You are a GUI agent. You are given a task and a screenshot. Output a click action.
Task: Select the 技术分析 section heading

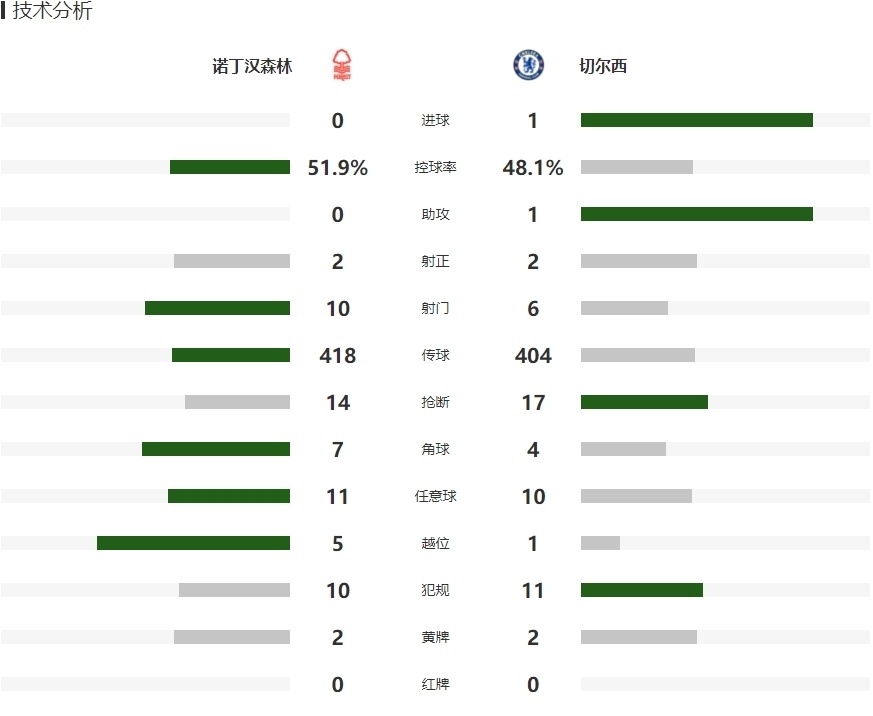[52, 11]
